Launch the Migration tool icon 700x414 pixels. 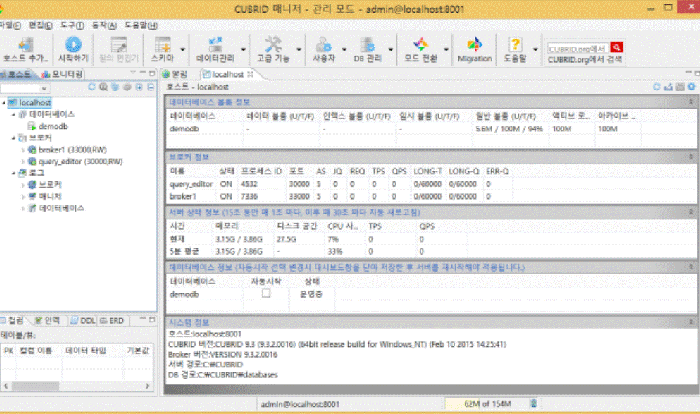pyautogui.click(x=475, y=45)
